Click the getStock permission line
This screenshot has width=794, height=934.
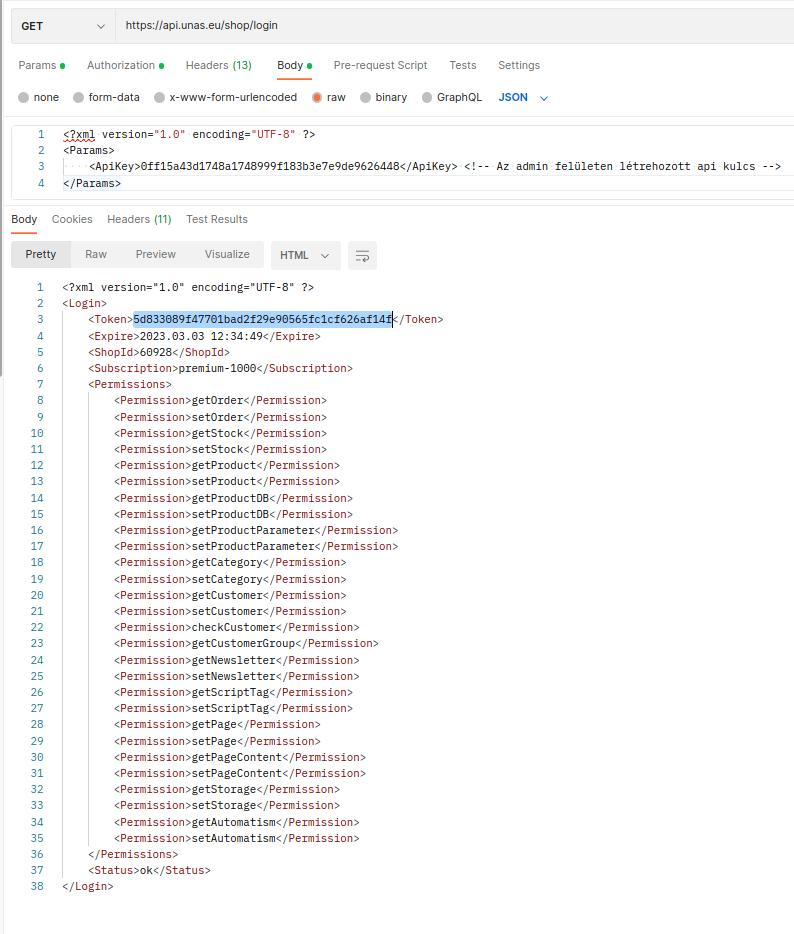pos(220,434)
